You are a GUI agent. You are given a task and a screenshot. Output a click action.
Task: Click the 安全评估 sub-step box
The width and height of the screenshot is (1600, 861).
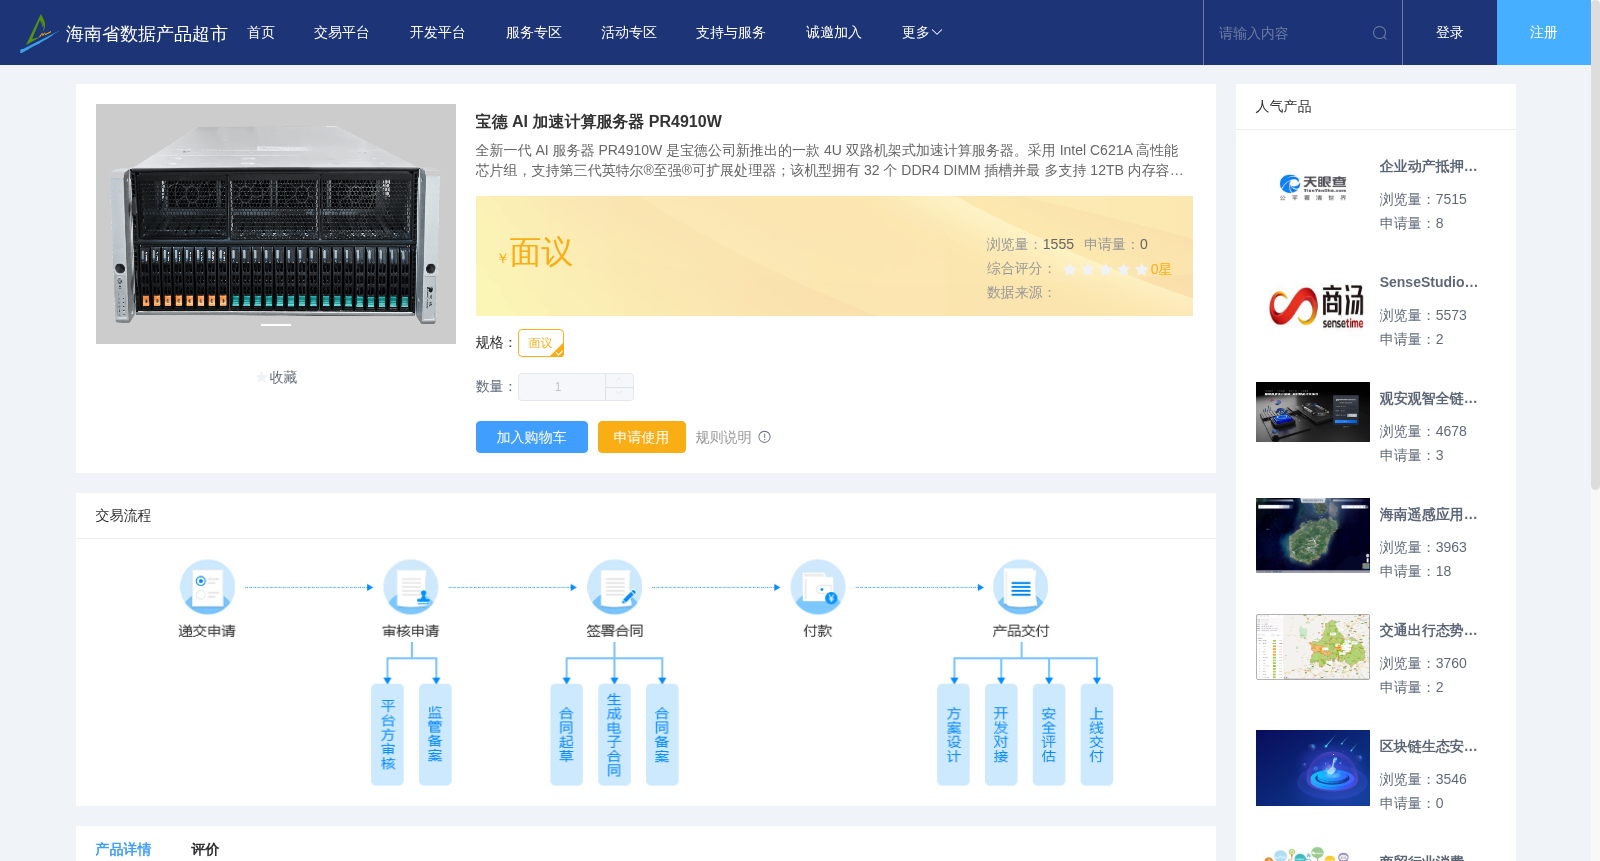tap(1049, 735)
